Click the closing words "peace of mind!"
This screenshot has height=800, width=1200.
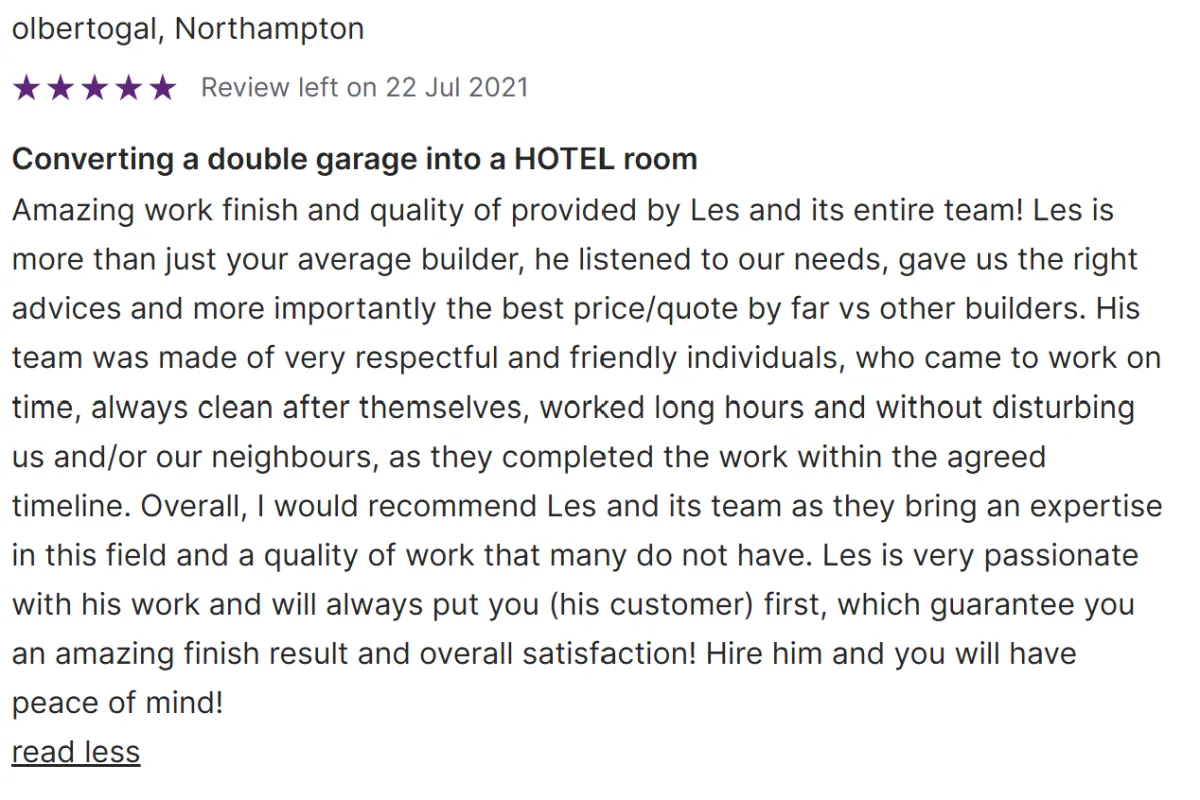118,703
